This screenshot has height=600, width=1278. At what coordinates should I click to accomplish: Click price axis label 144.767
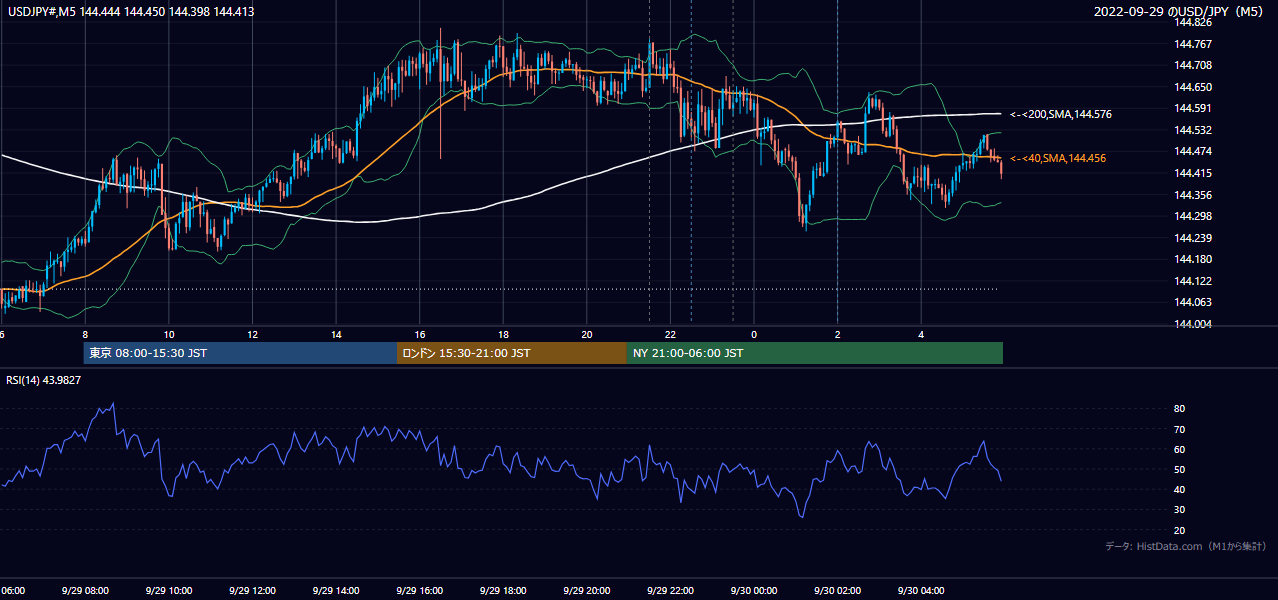[x=1193, y=44]
